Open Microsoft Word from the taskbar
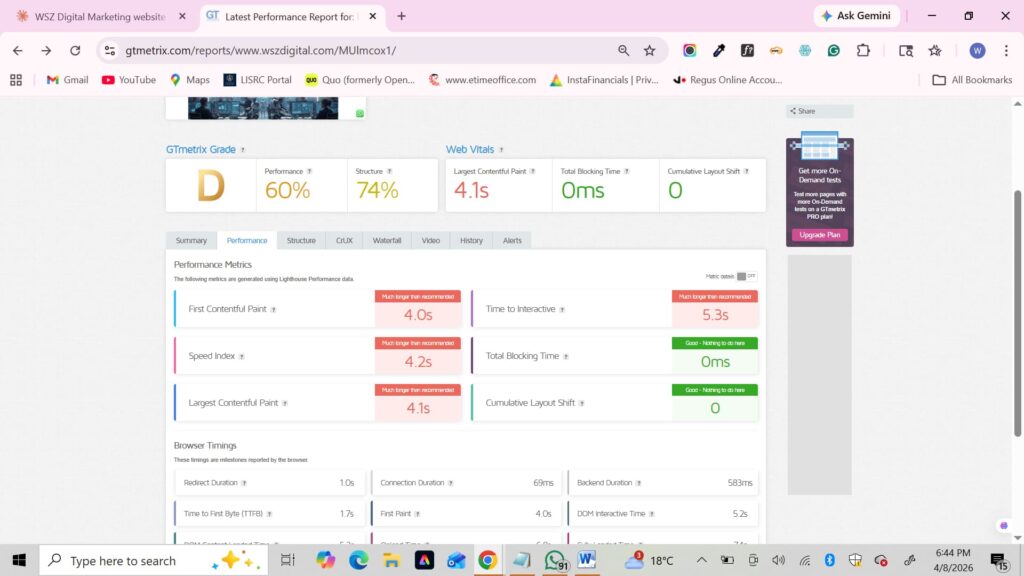 pos(586,560)
